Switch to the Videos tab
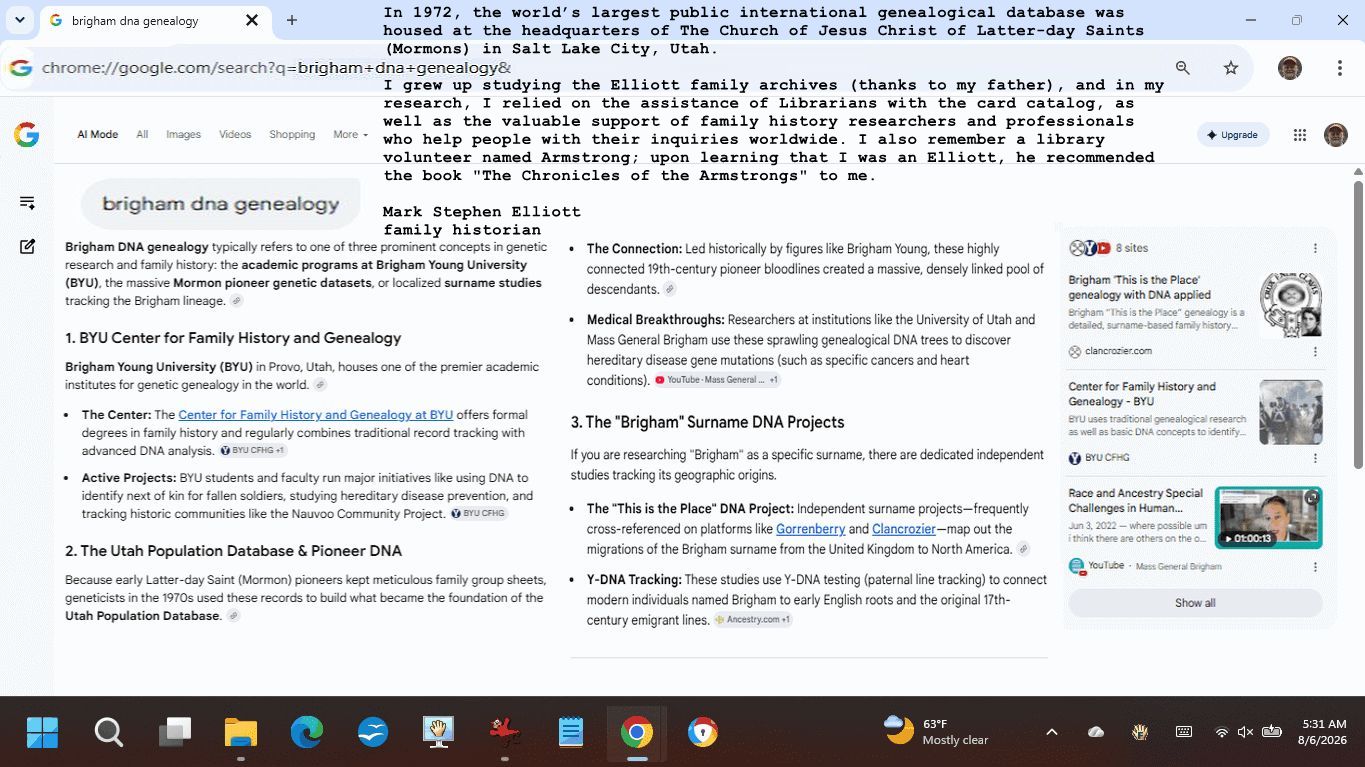Screen dimensions: 1365x767 tap(235, 134)
